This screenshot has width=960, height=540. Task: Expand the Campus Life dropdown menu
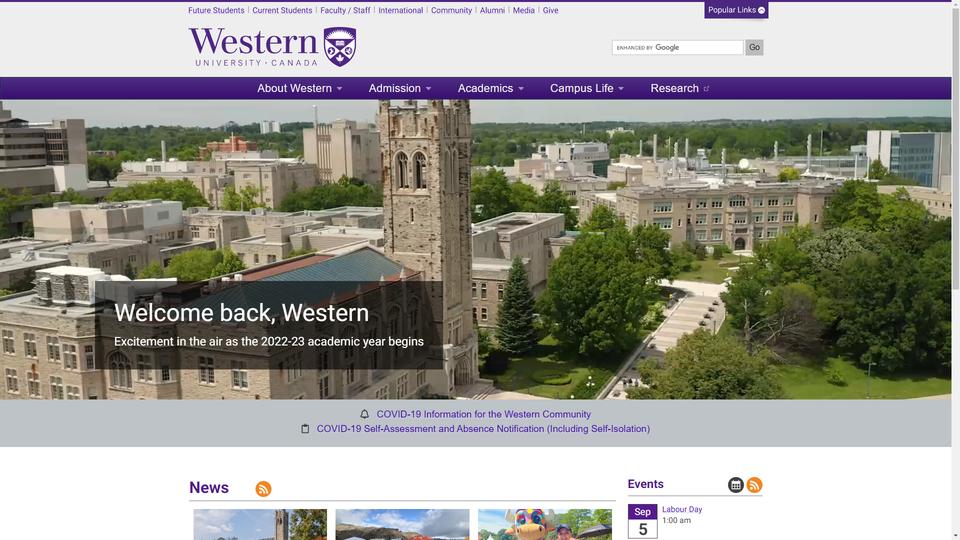click(x=587, y=88)
